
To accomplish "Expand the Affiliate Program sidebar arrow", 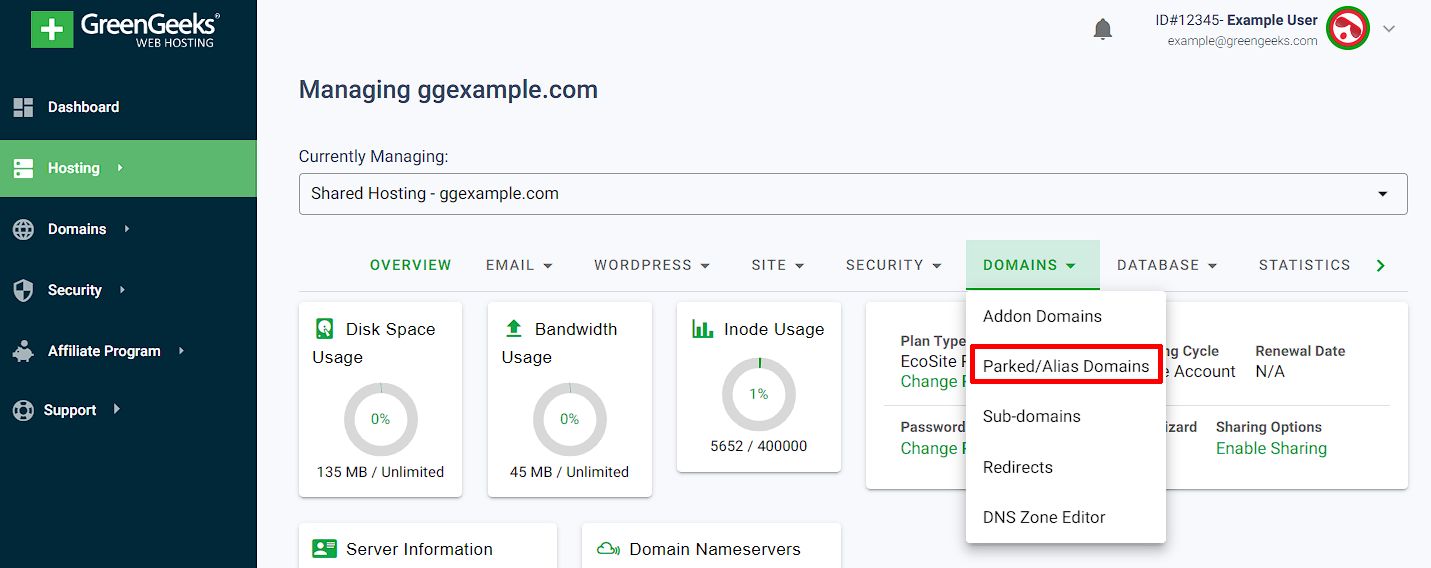I will tap(181, 351).
